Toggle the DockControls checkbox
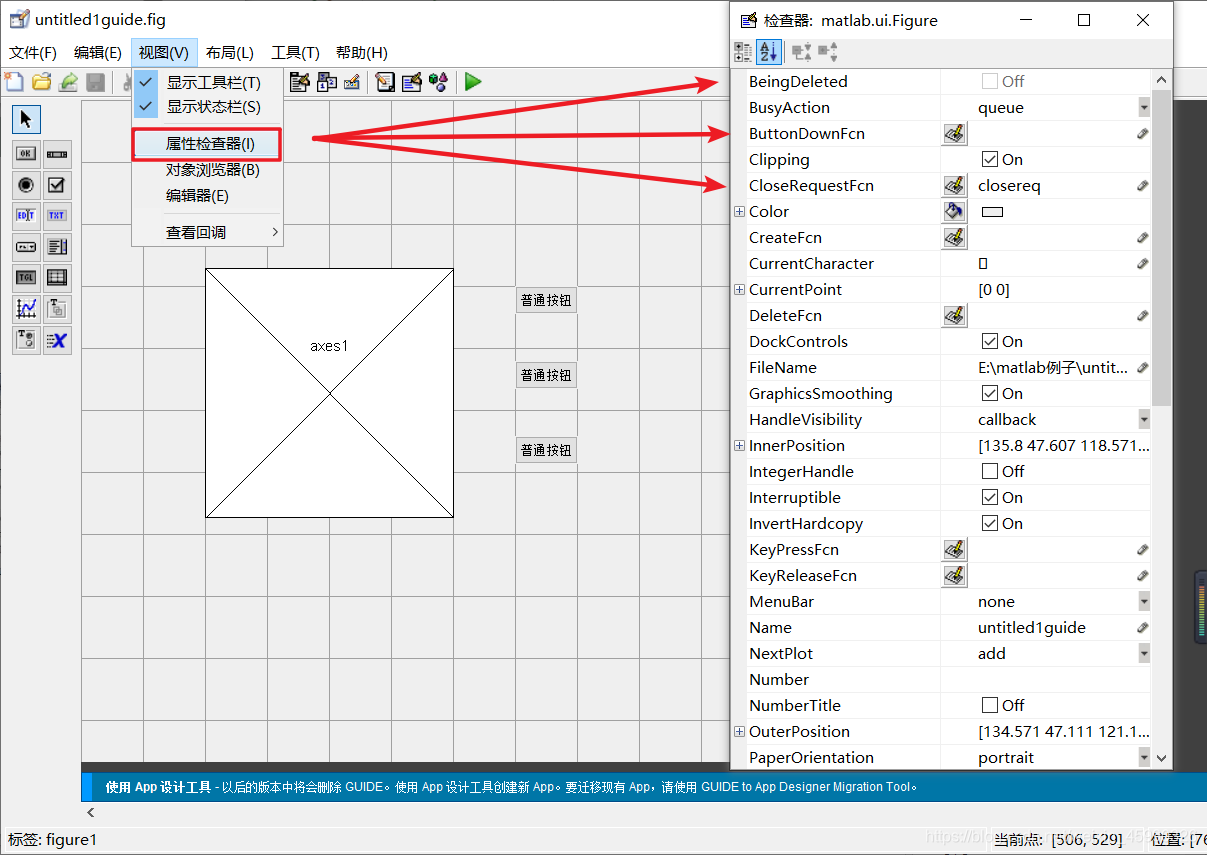 pyautogui.click(x=990, y=341)
